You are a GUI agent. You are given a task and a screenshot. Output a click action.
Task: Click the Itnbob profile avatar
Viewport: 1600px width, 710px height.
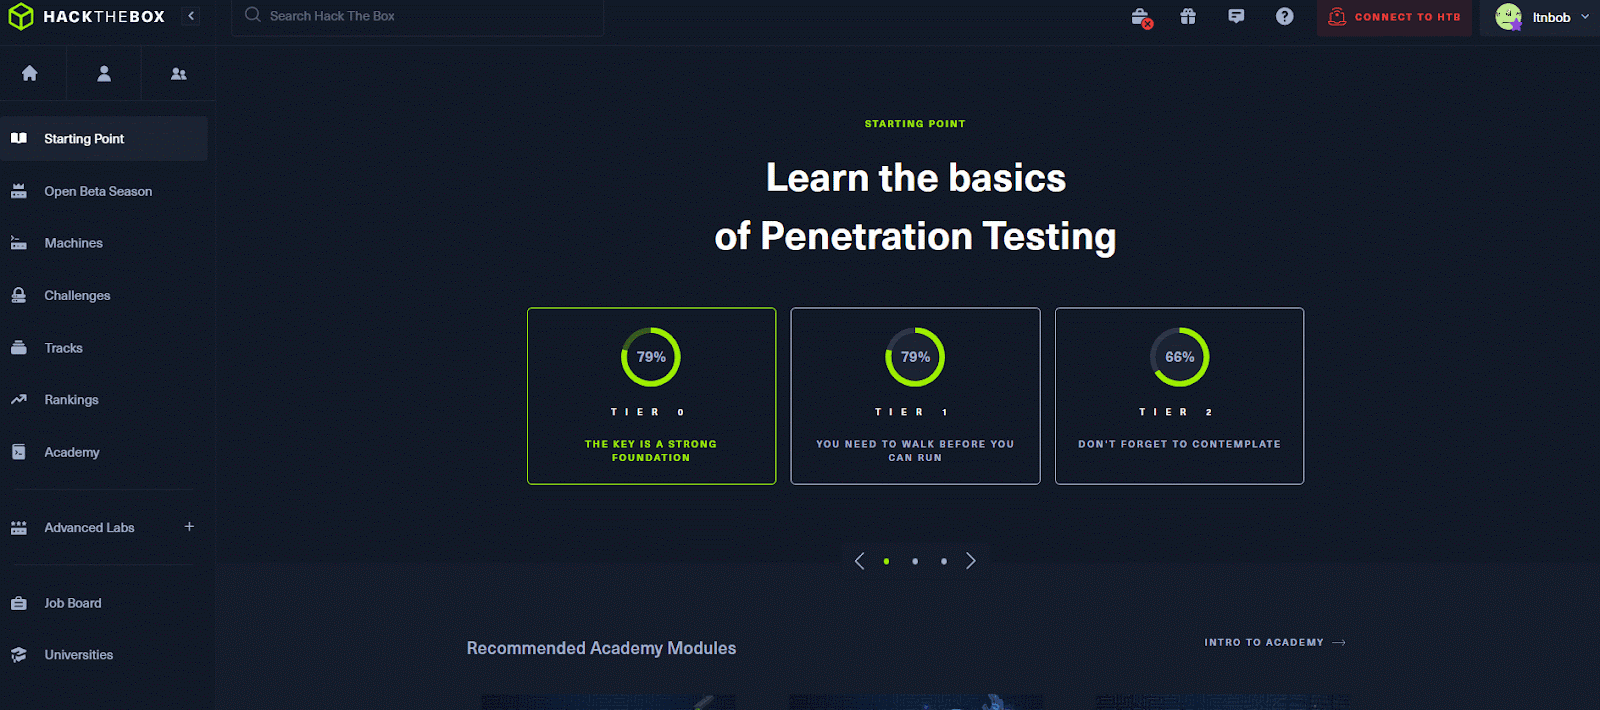tap(1508, 16)
